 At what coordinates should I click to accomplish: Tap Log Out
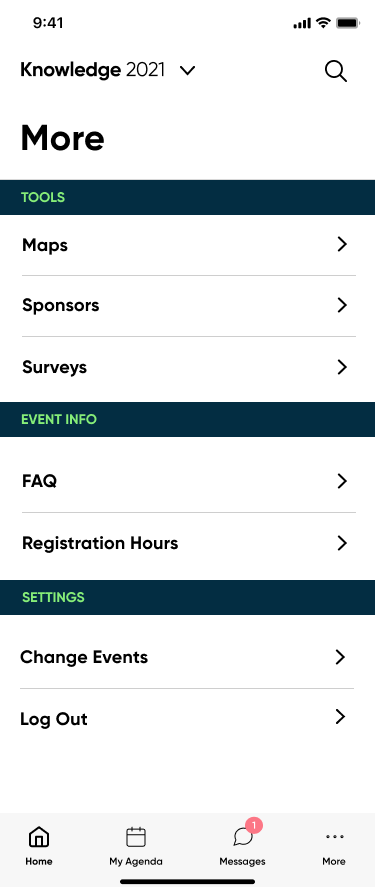click(187, 719)
